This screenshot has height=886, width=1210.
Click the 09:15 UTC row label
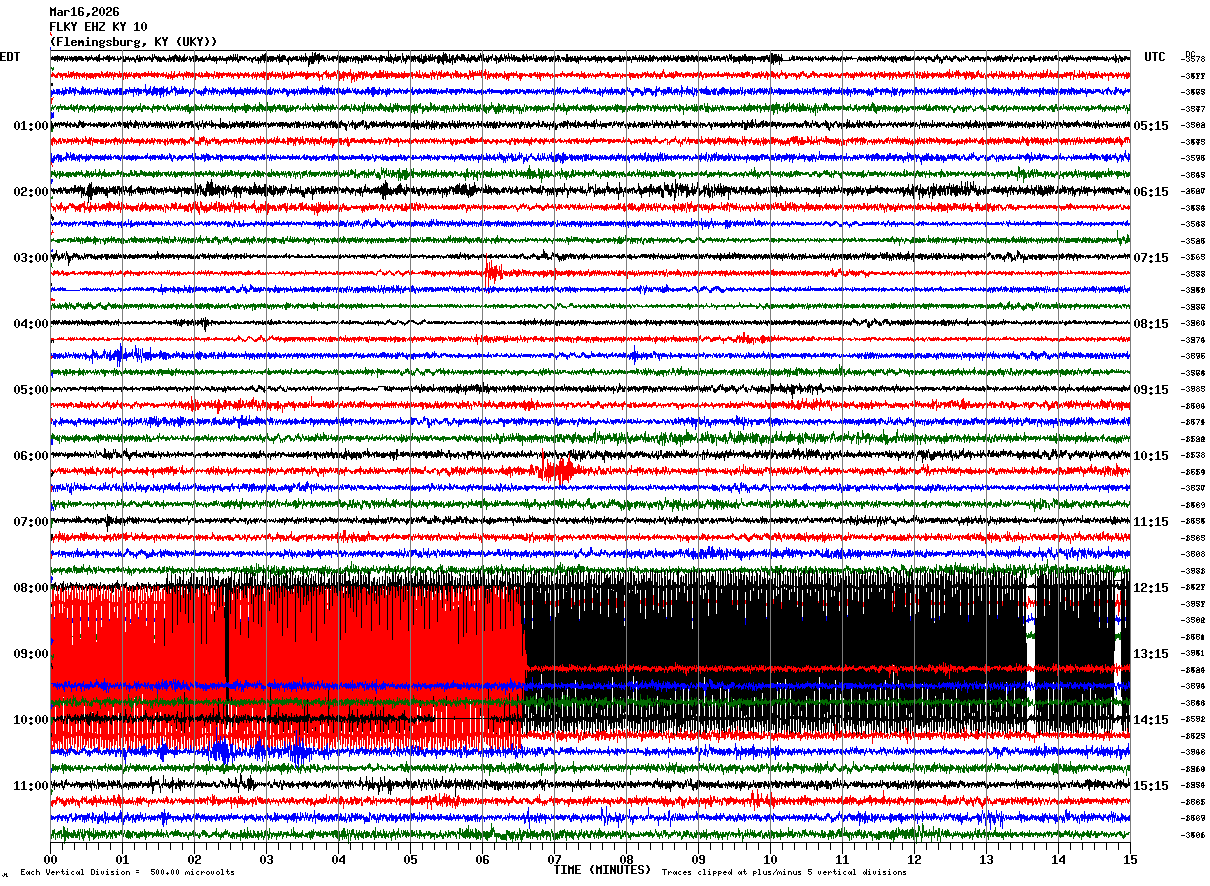click(x=1151, y=390)
